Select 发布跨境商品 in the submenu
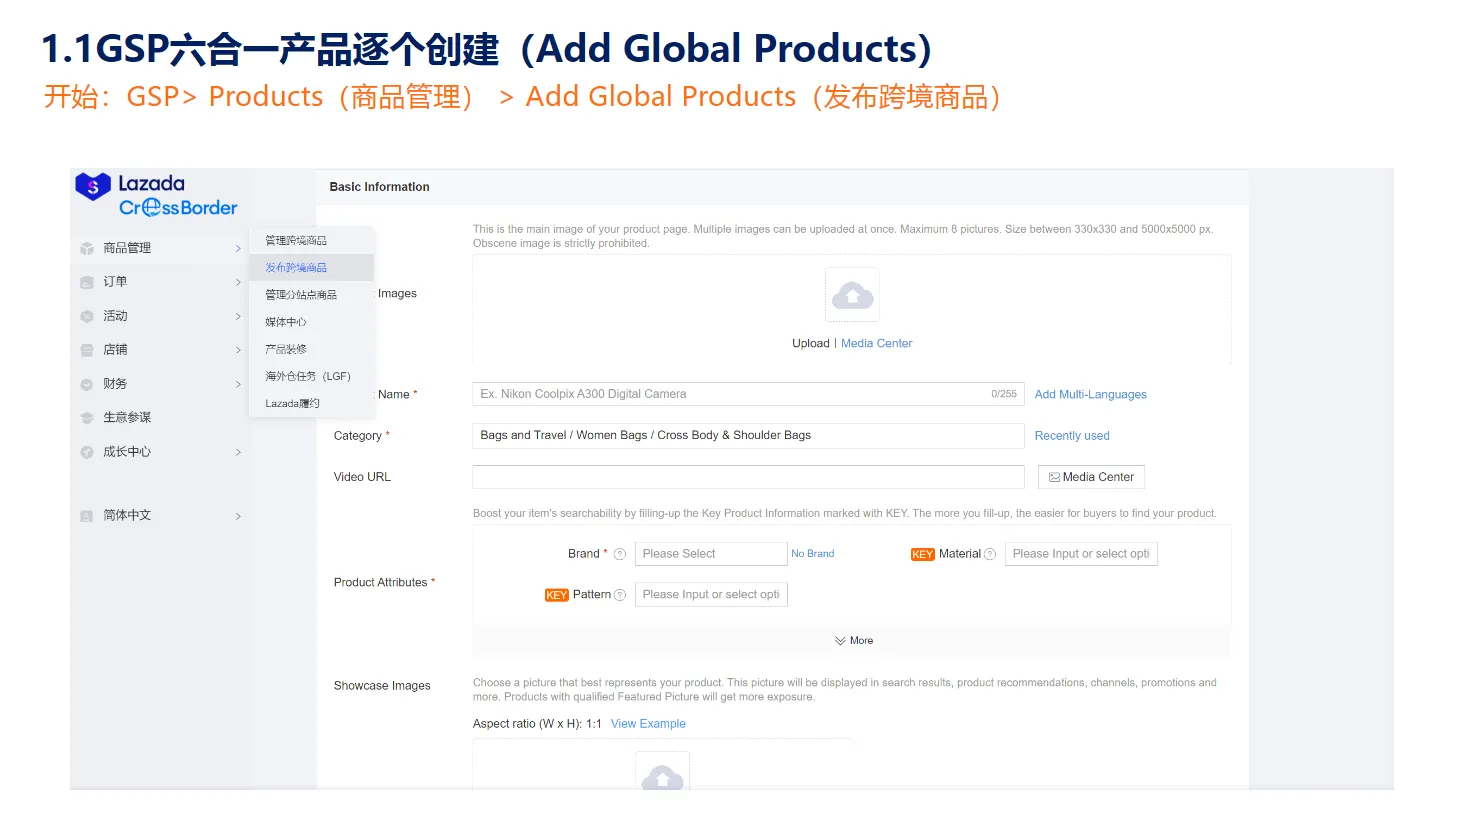 (296, 268)
